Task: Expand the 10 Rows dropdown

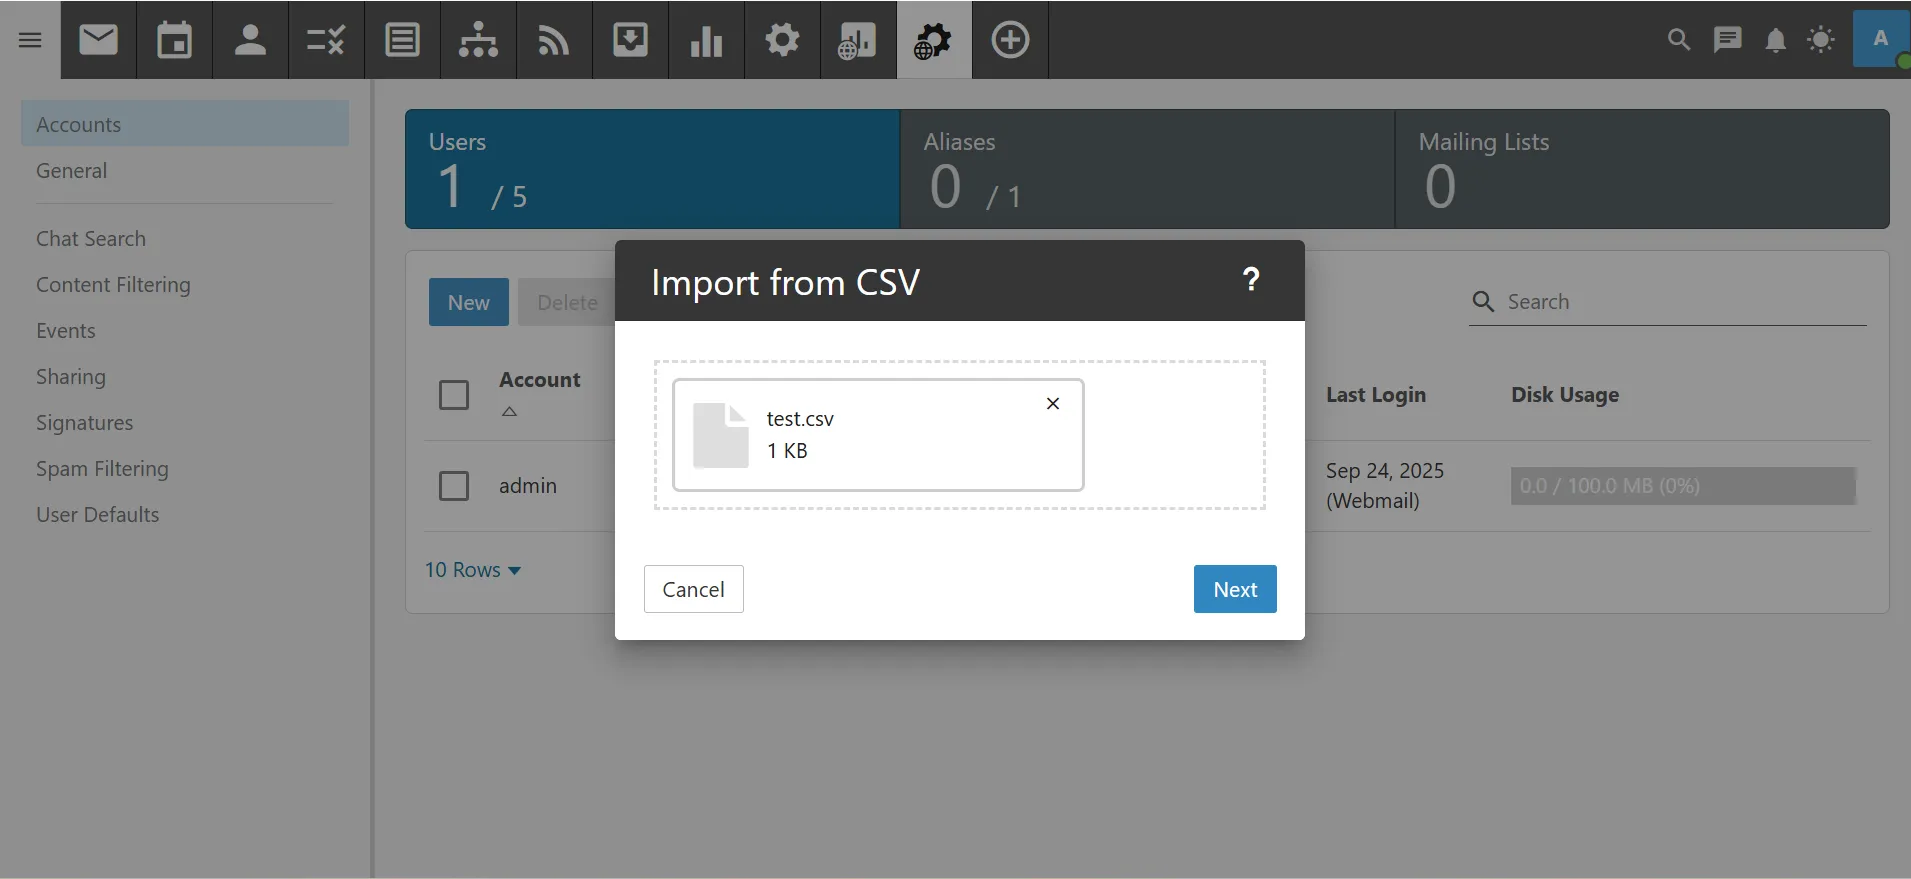Action: pyautogui.click(x=473, y=570)
